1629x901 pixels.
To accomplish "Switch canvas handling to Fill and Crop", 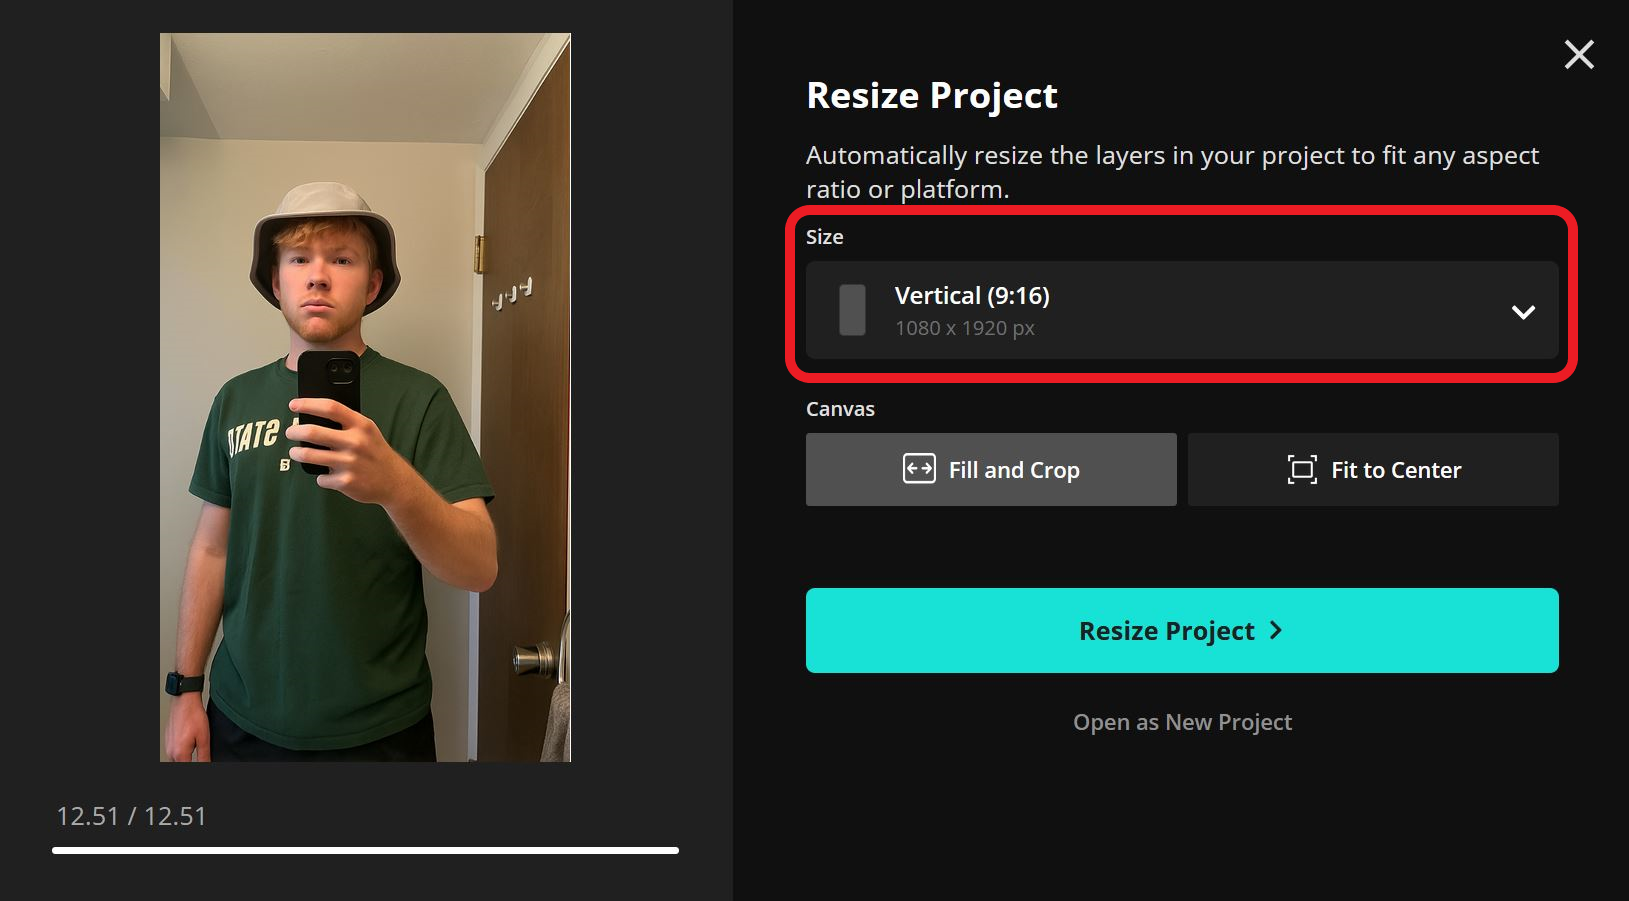I will tap(990, 469).
